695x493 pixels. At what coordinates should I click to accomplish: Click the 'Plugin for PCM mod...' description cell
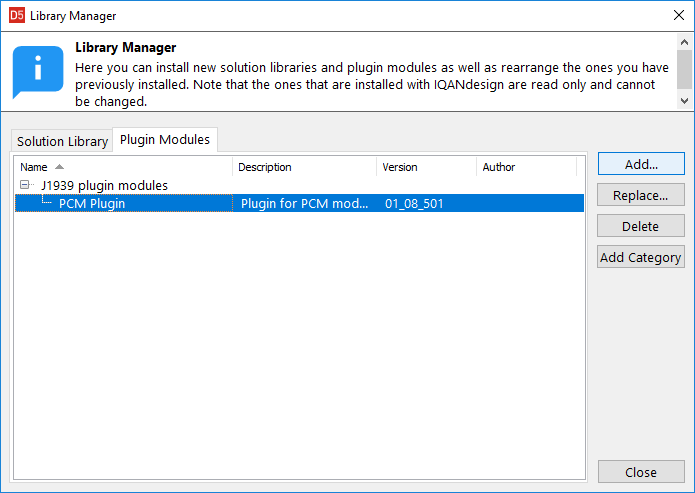click(x=305, y=203)
